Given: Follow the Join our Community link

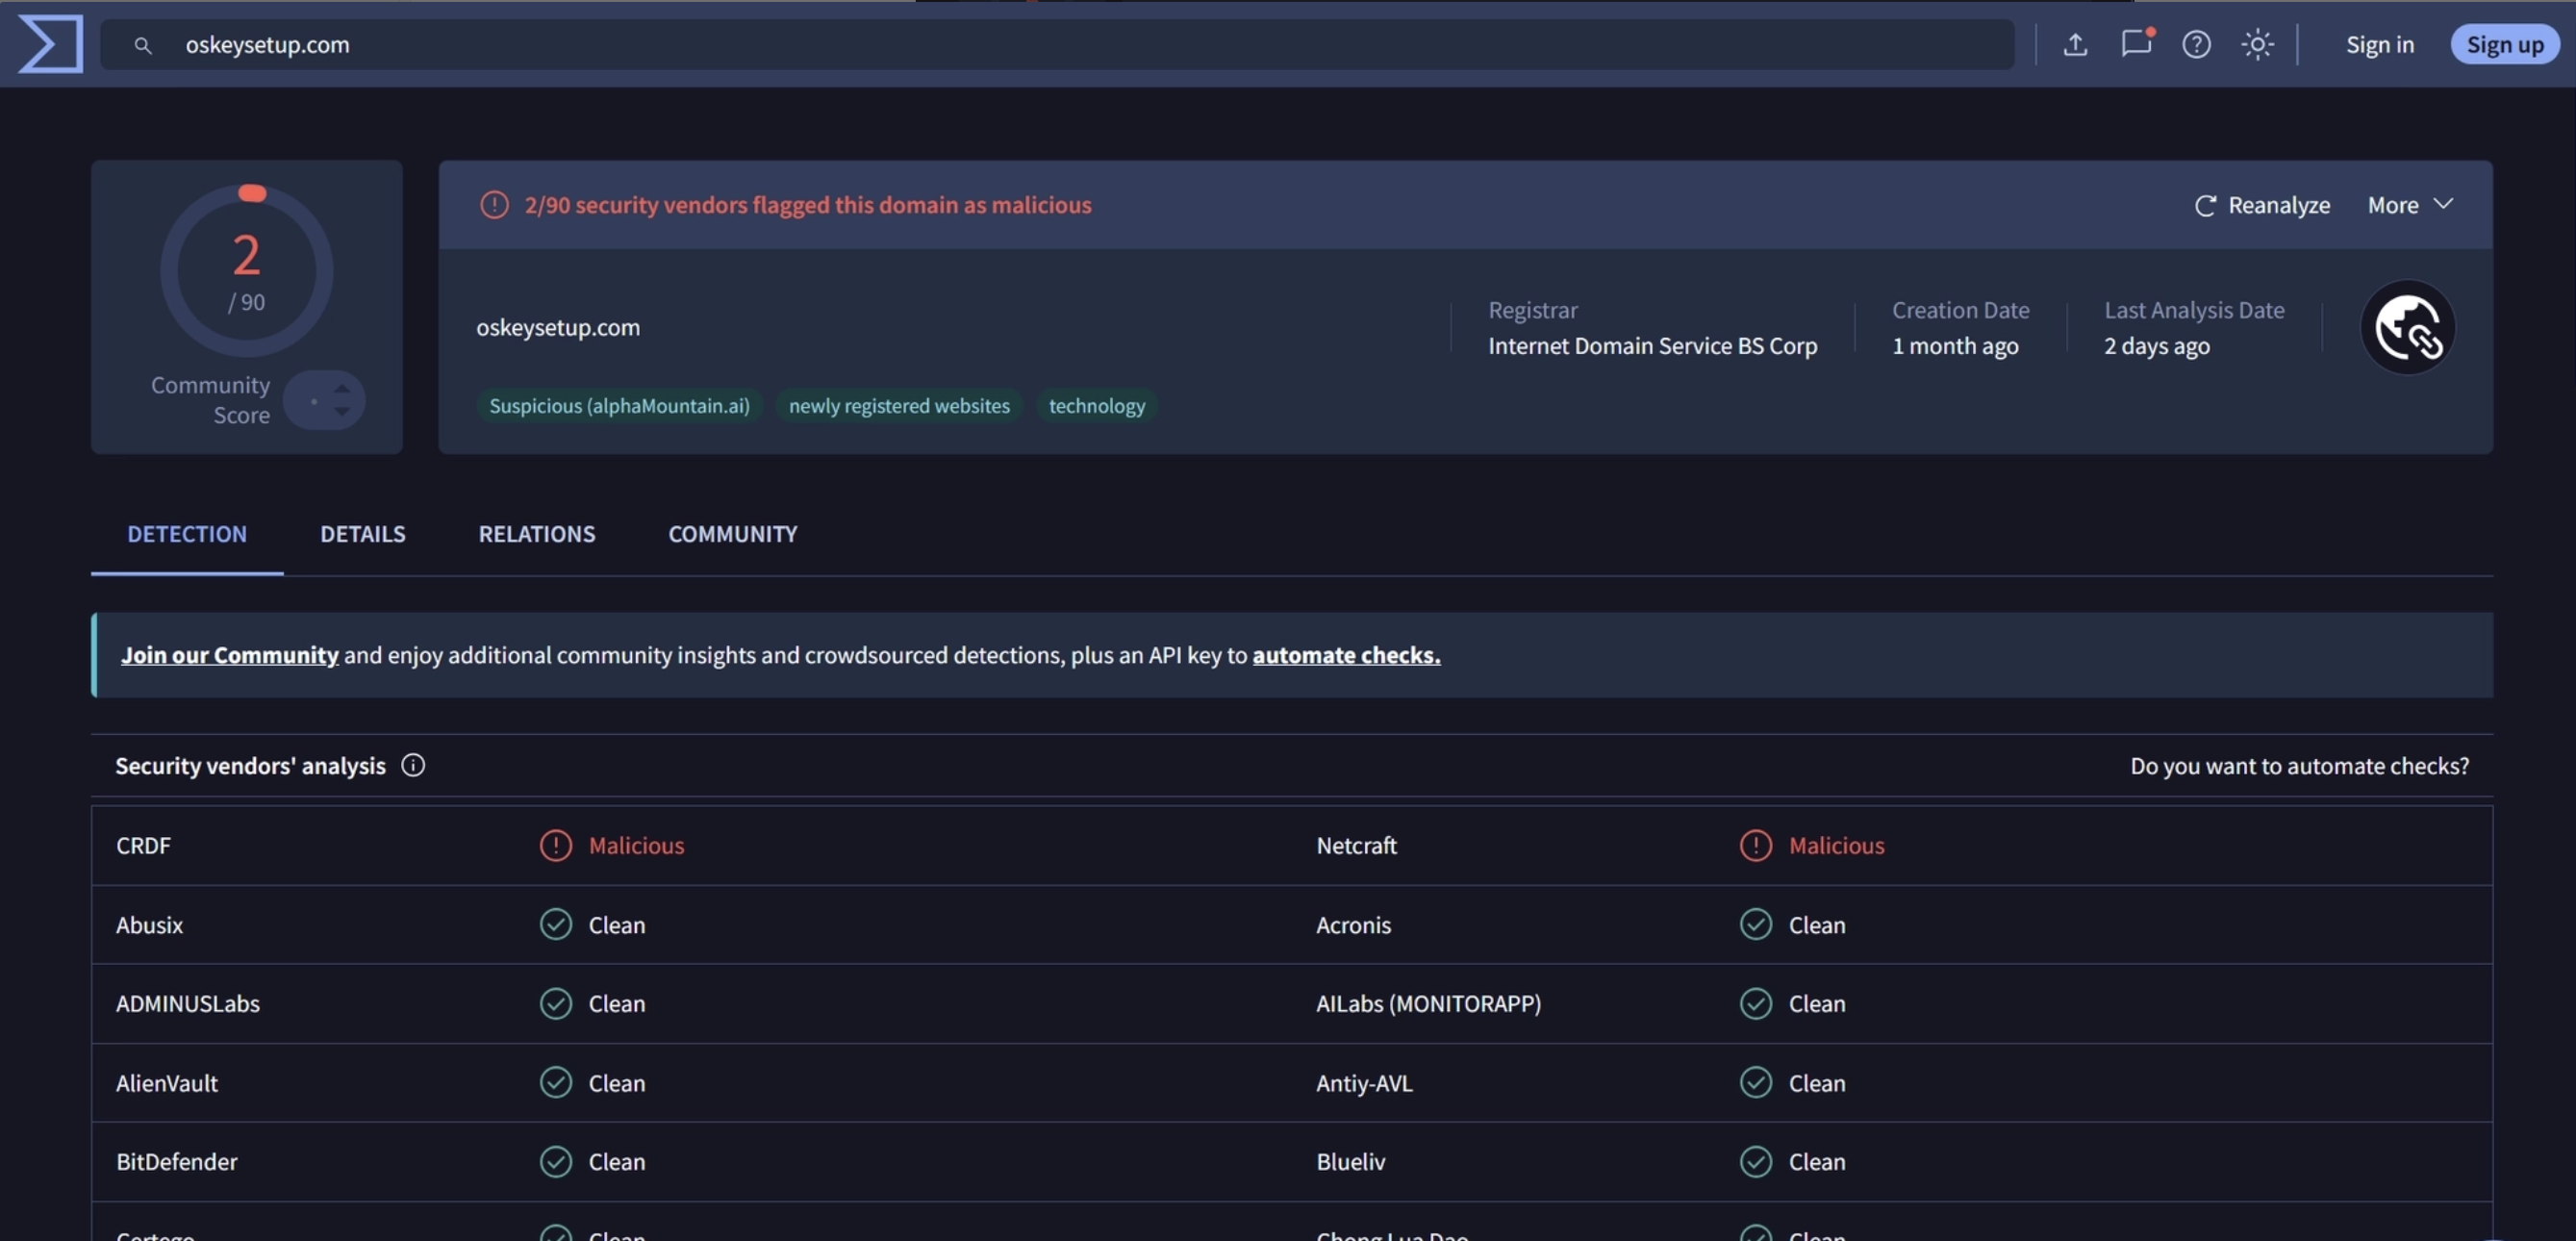Looking at the screenshot, I should [x=230, y=655].
